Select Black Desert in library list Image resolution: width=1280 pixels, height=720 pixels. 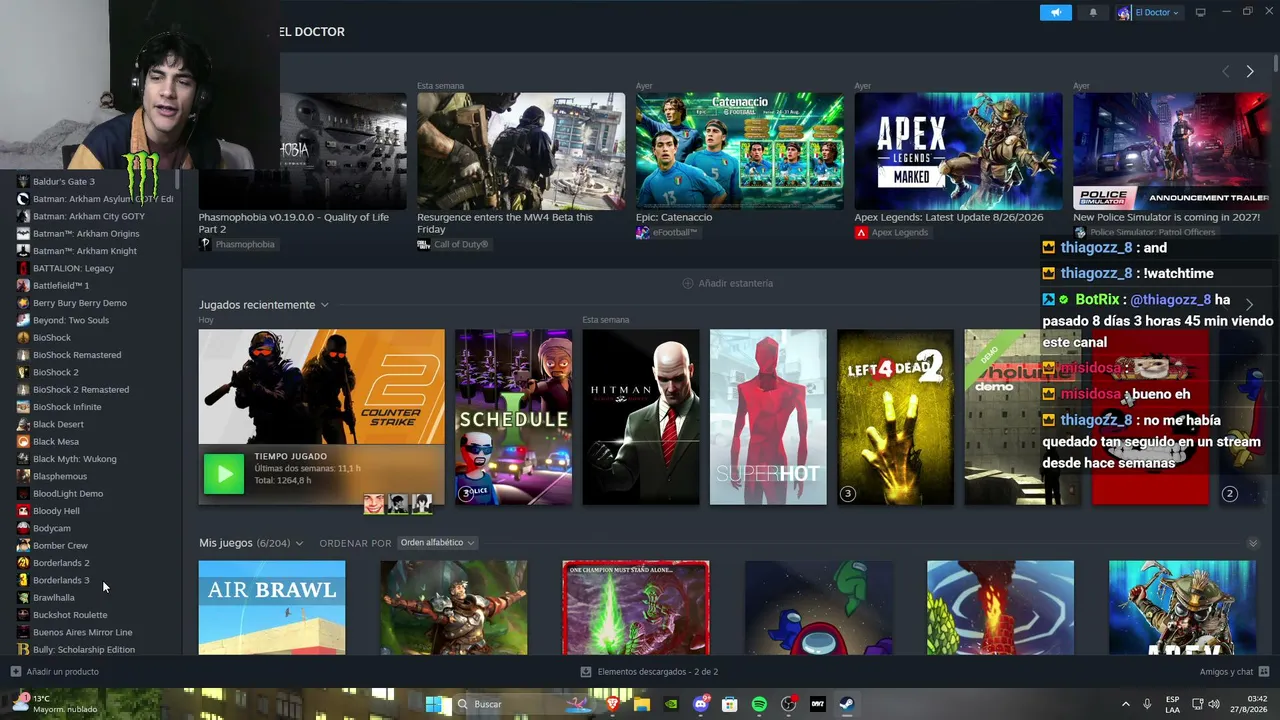pos(58,424)
